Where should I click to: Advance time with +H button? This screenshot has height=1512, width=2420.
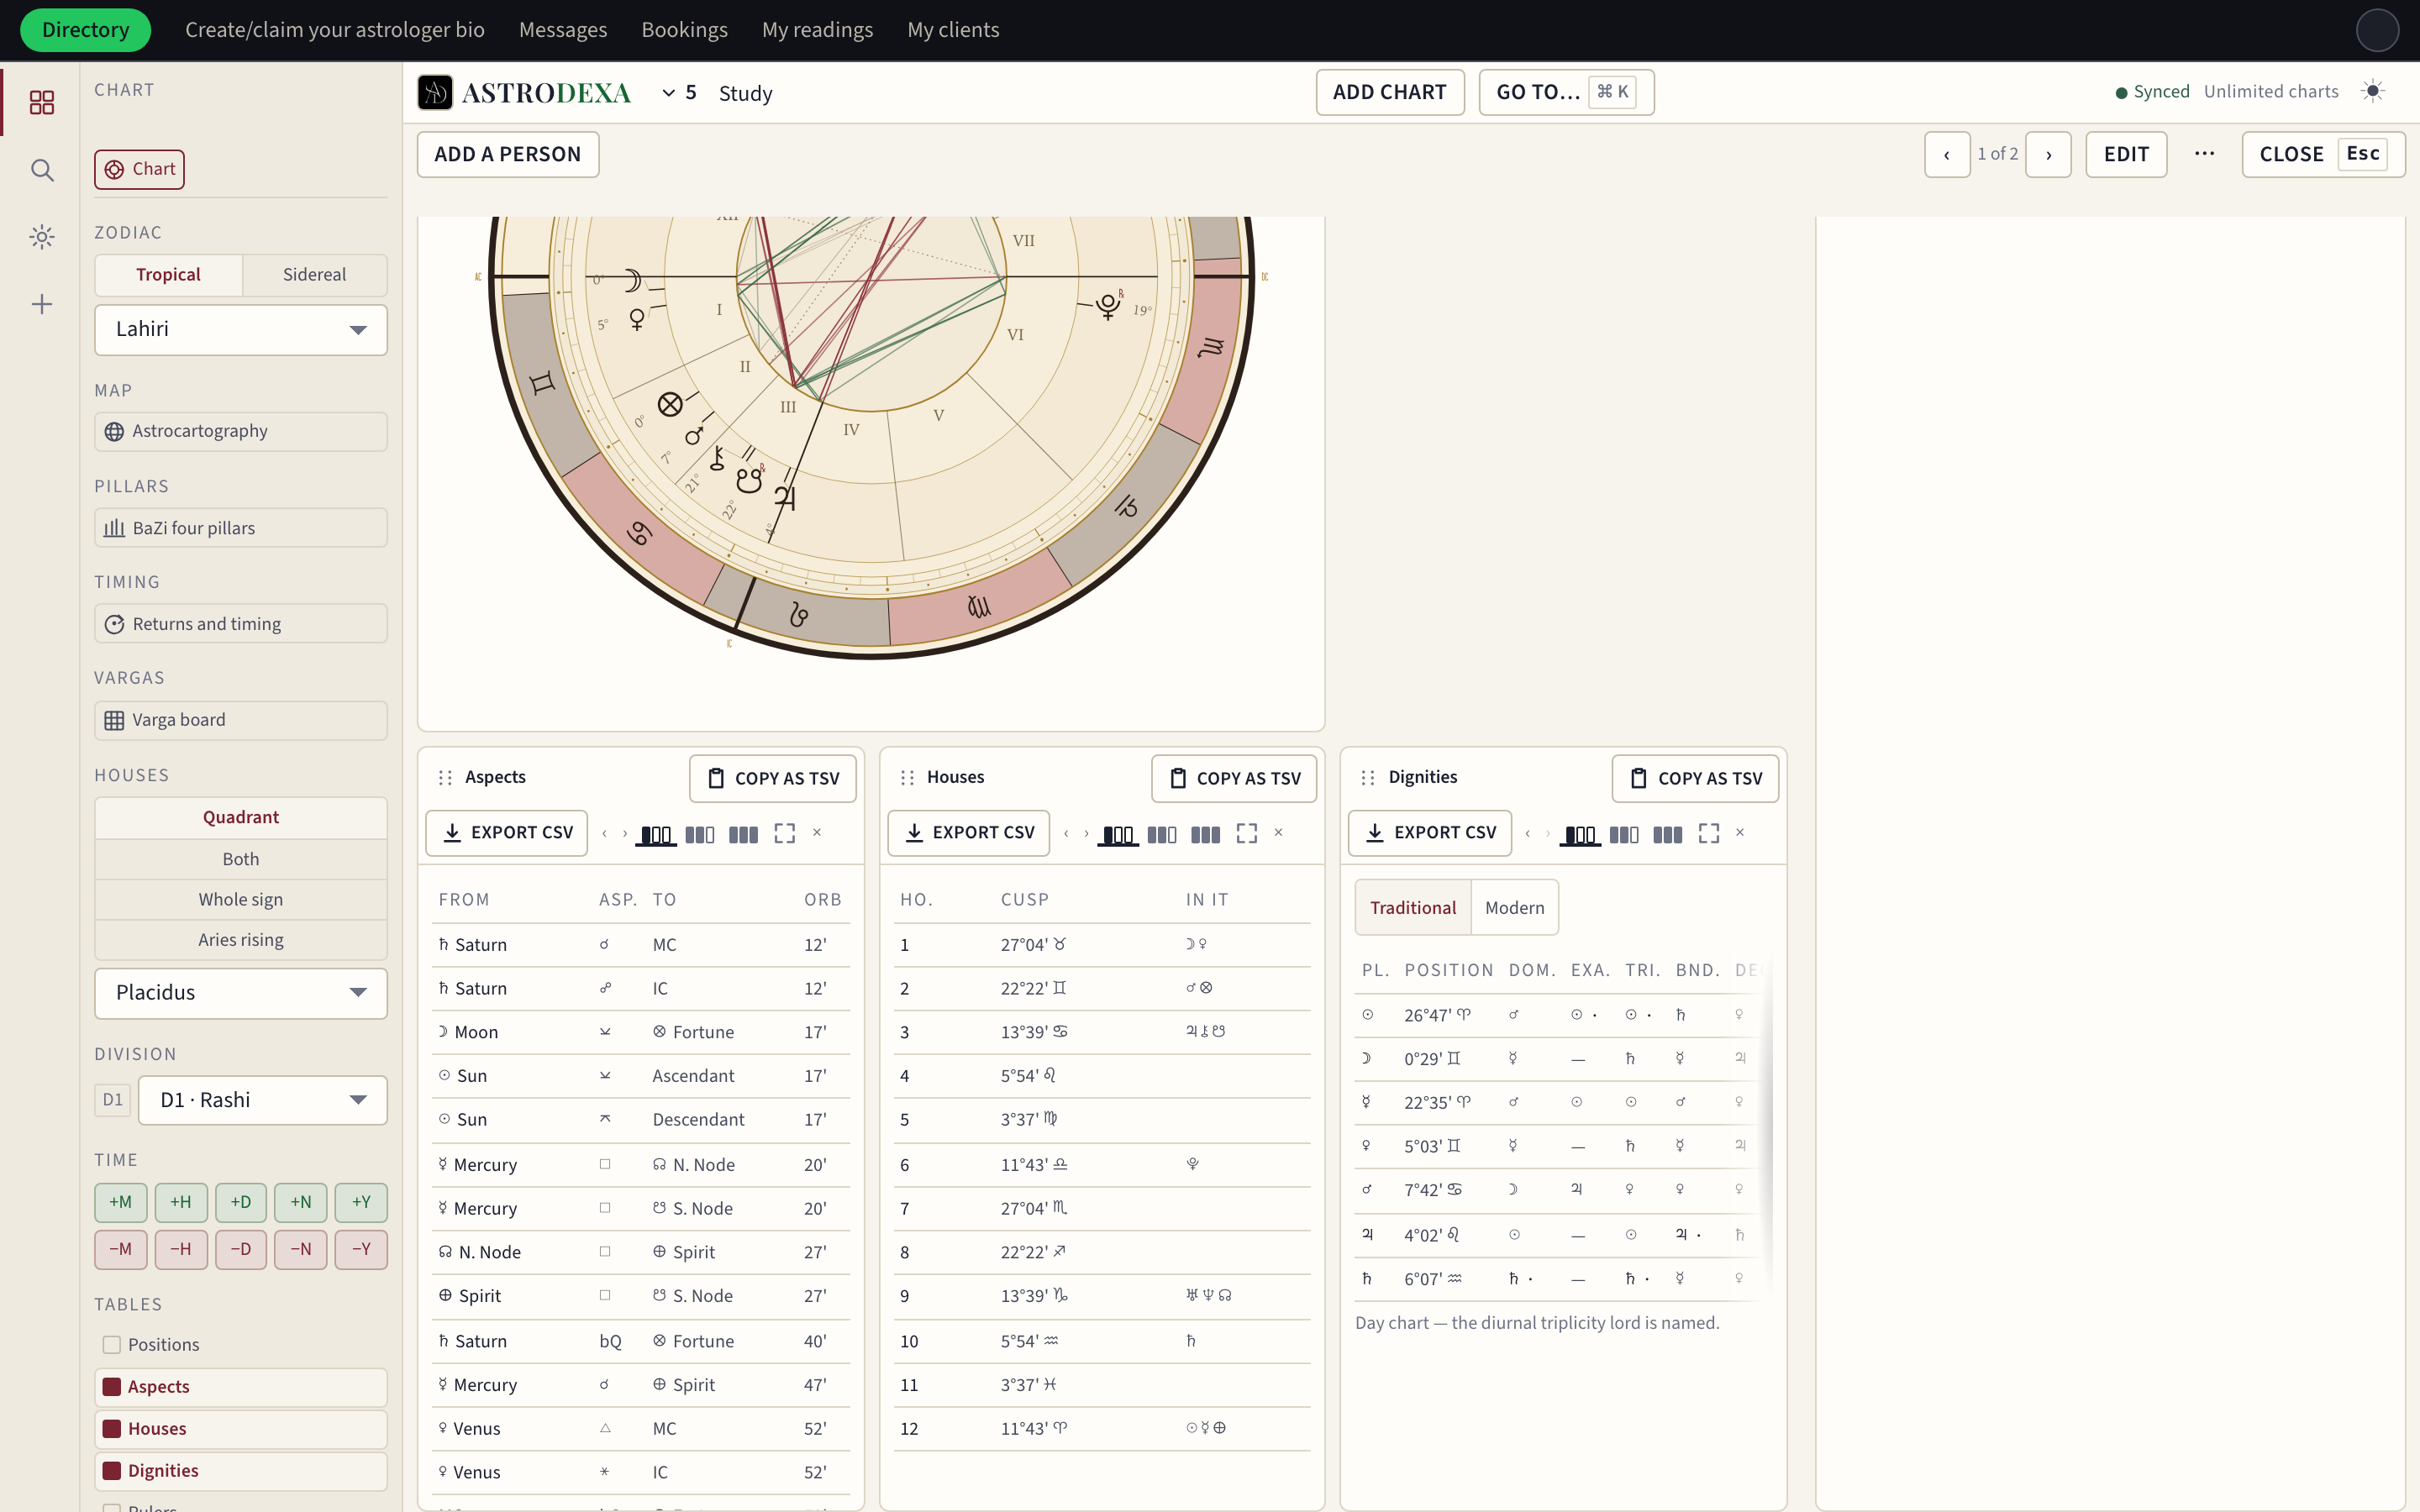pyautogui.click(x=181, y=1202)
